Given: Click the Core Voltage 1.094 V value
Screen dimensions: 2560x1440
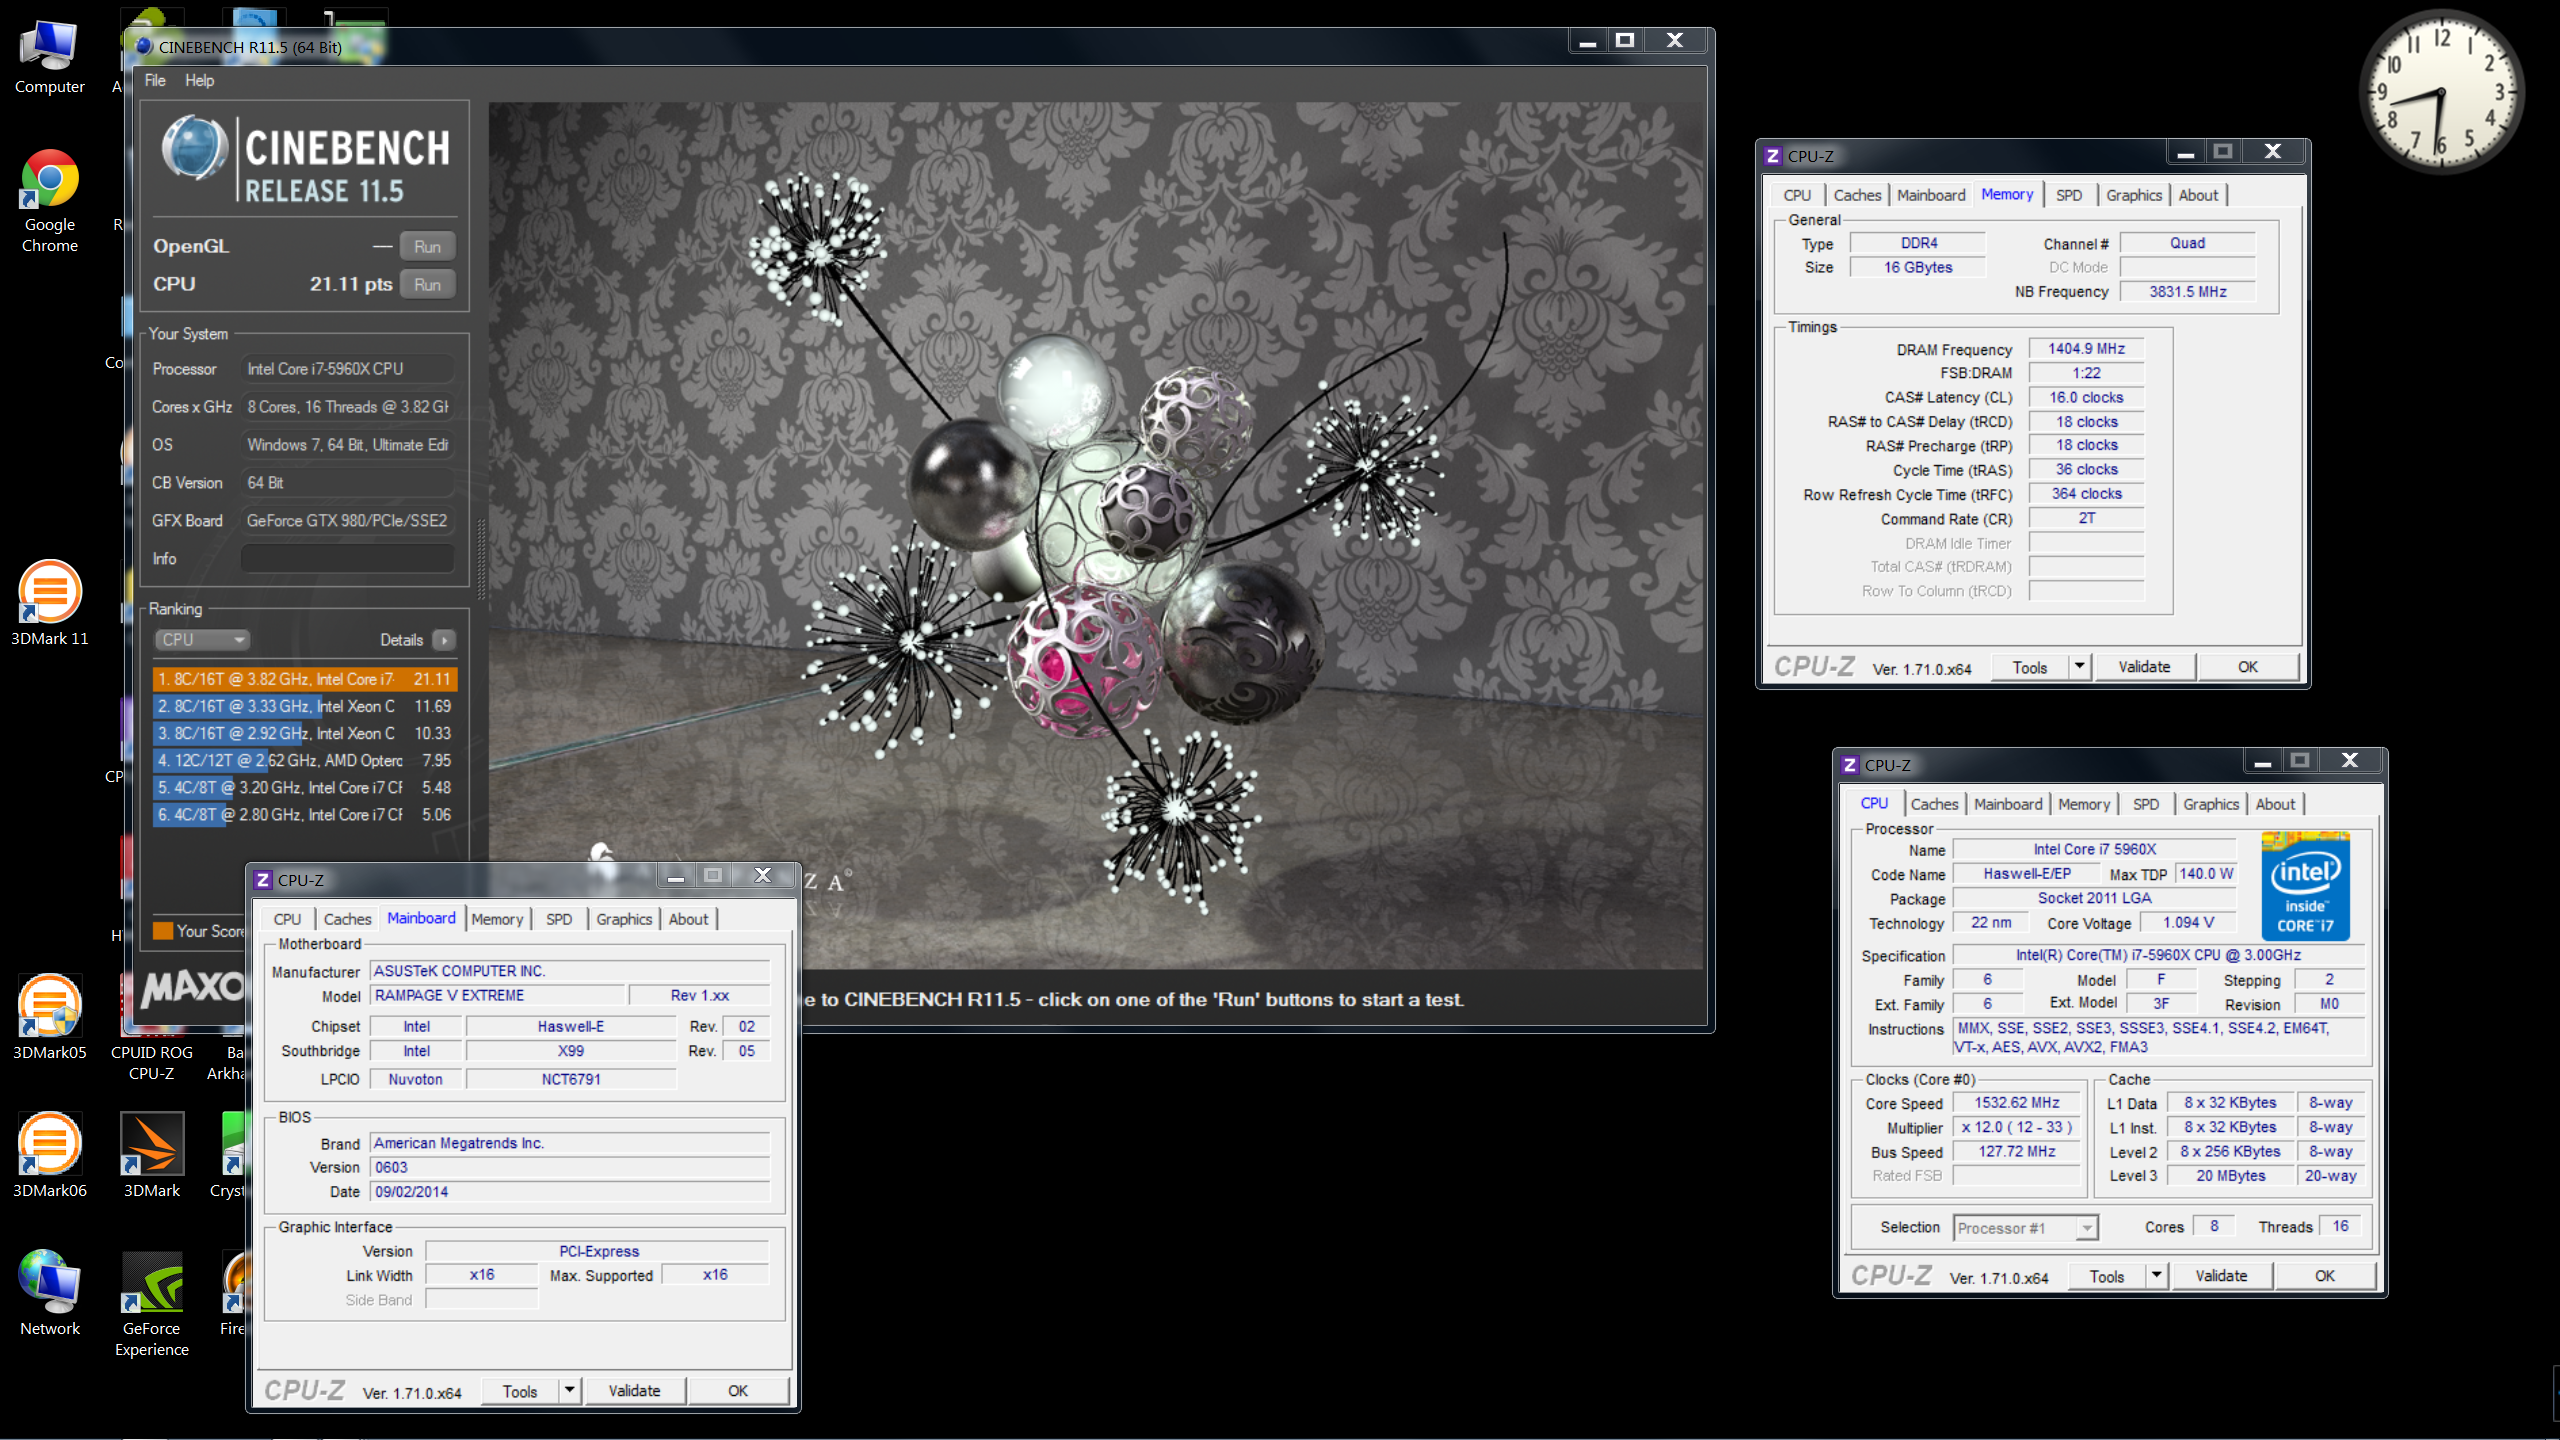Looking at the screenshot, I should 2188,922.
